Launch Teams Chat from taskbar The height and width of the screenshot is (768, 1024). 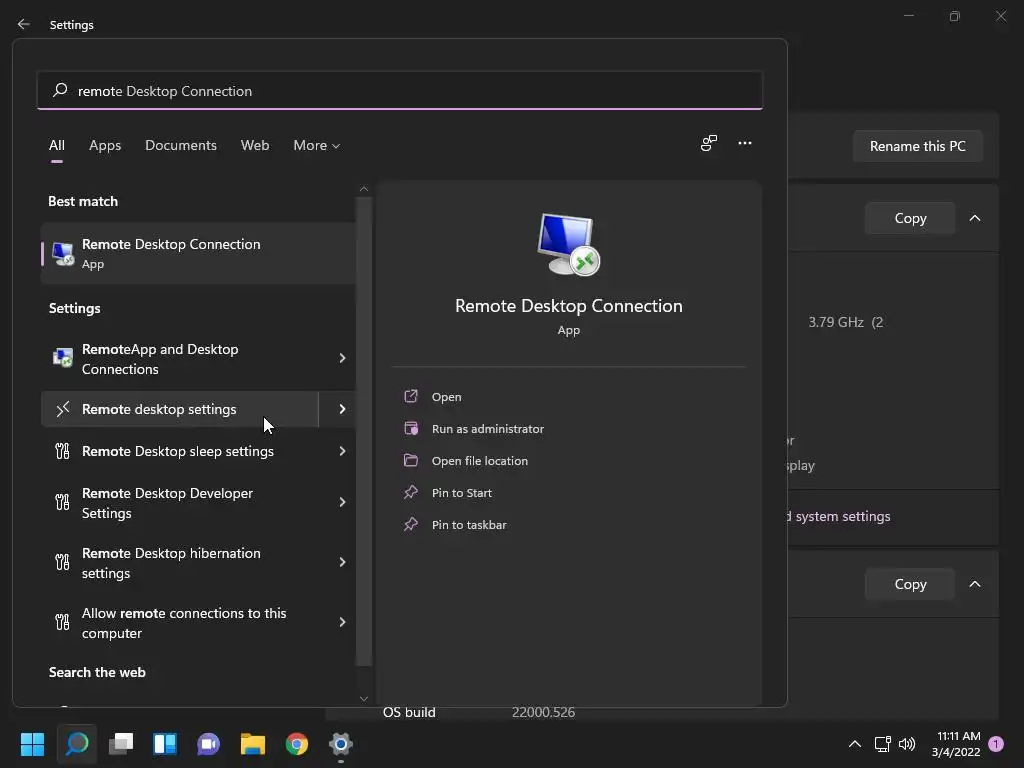[208, 744]
